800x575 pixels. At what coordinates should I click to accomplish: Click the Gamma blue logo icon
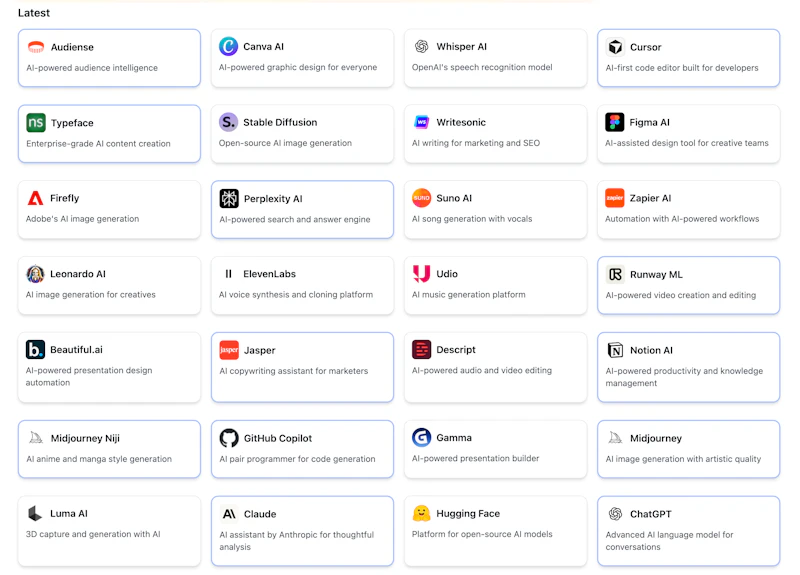tap(421, 437)
